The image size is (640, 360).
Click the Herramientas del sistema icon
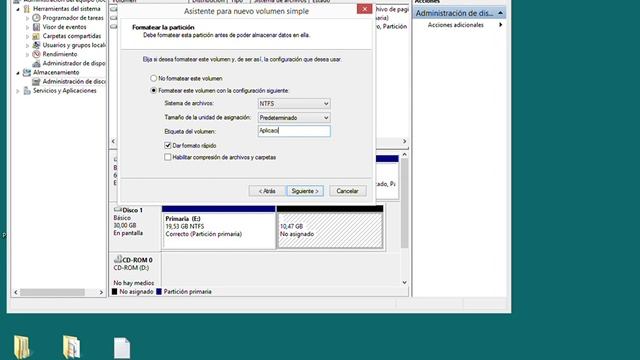click(x=27, y=9)
